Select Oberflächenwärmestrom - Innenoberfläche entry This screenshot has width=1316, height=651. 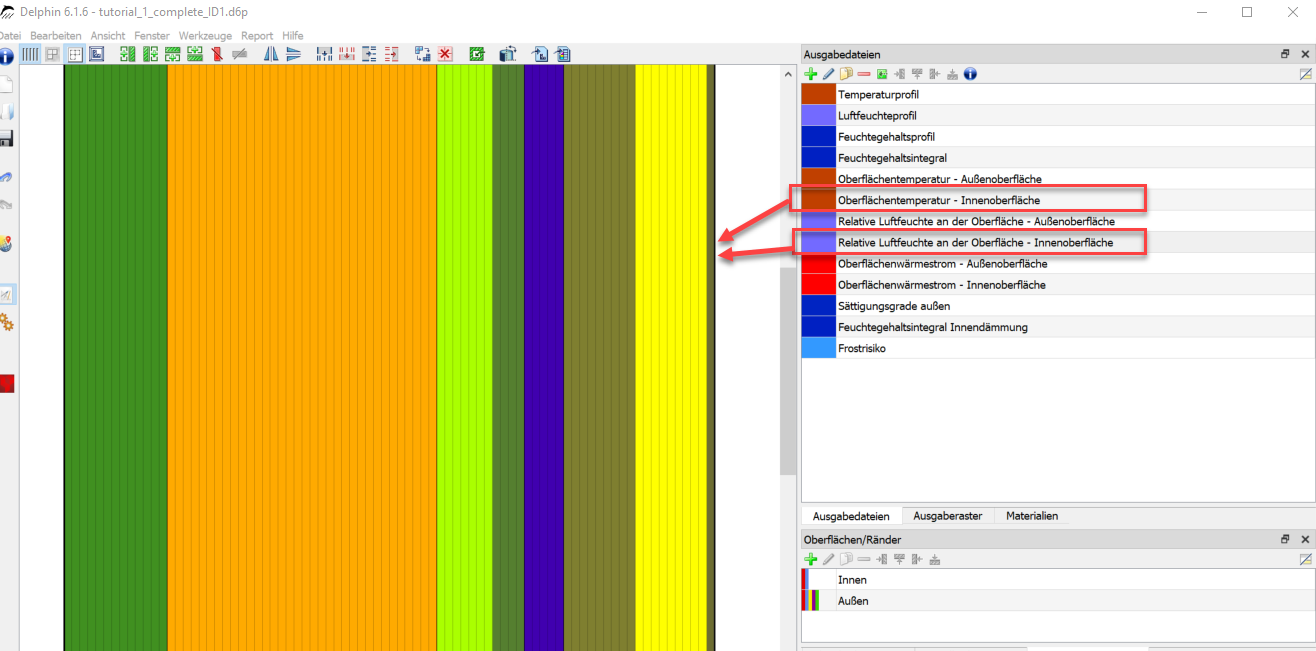click(1058, 284)
